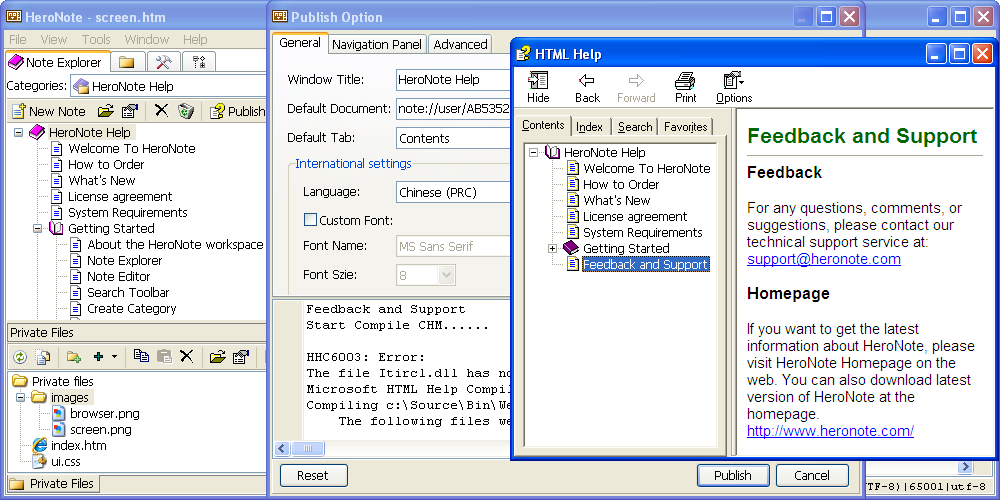This screenshot has width=1000, height=500.
Task: Click properties icon in Note Explorer toolbar
Action: tap(129, 111)
